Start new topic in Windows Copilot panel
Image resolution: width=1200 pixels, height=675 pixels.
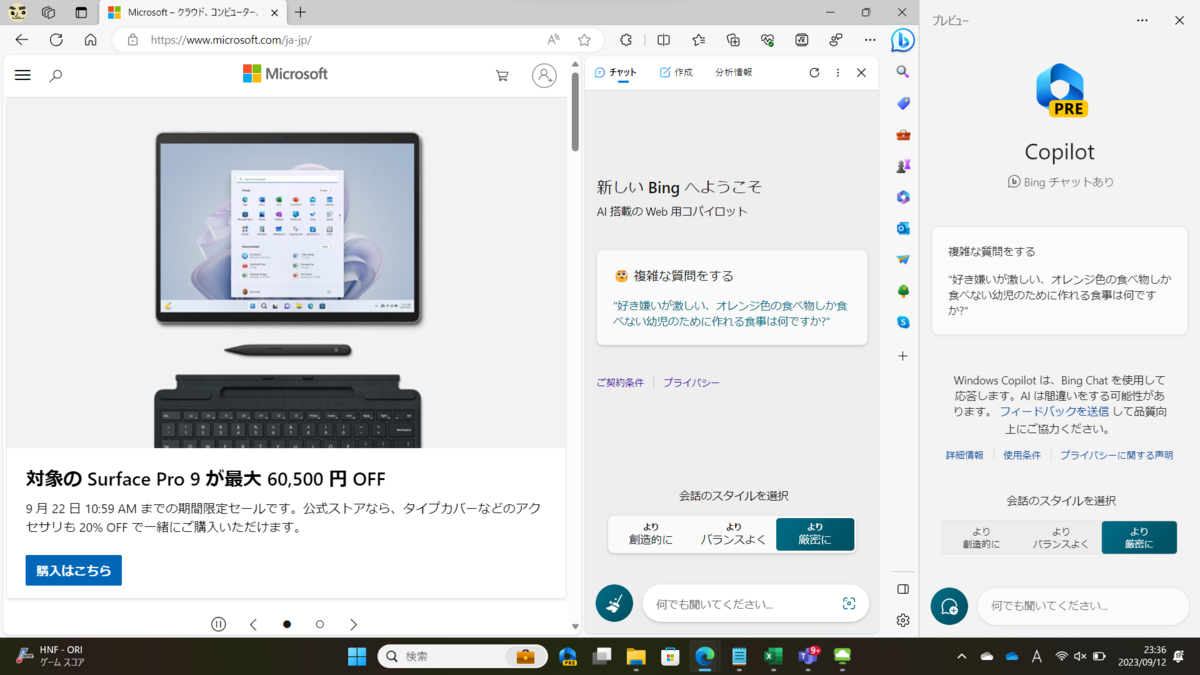click(949, 606)
